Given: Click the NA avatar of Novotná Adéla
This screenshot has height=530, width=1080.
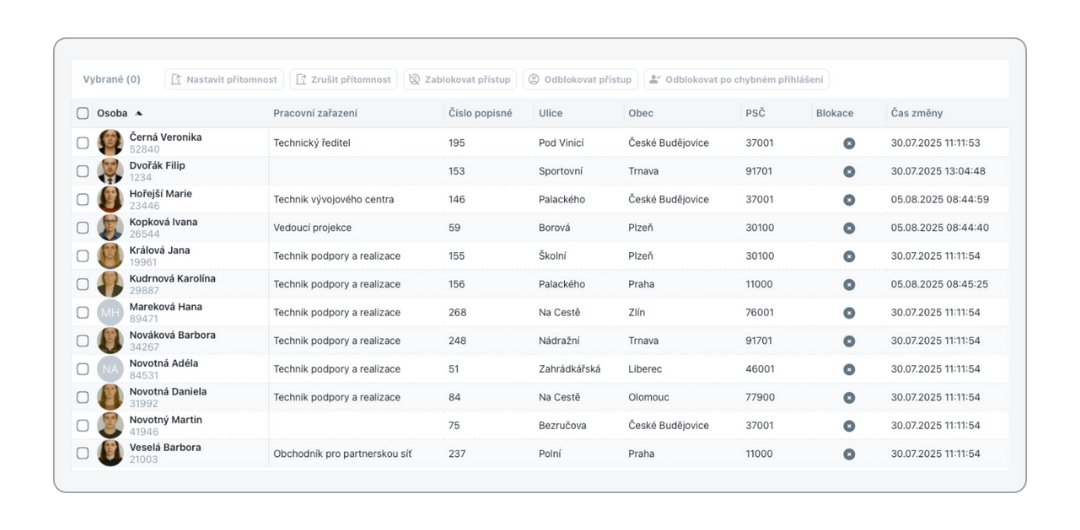Looking at the screenshot, I should [x=110, y=369].
